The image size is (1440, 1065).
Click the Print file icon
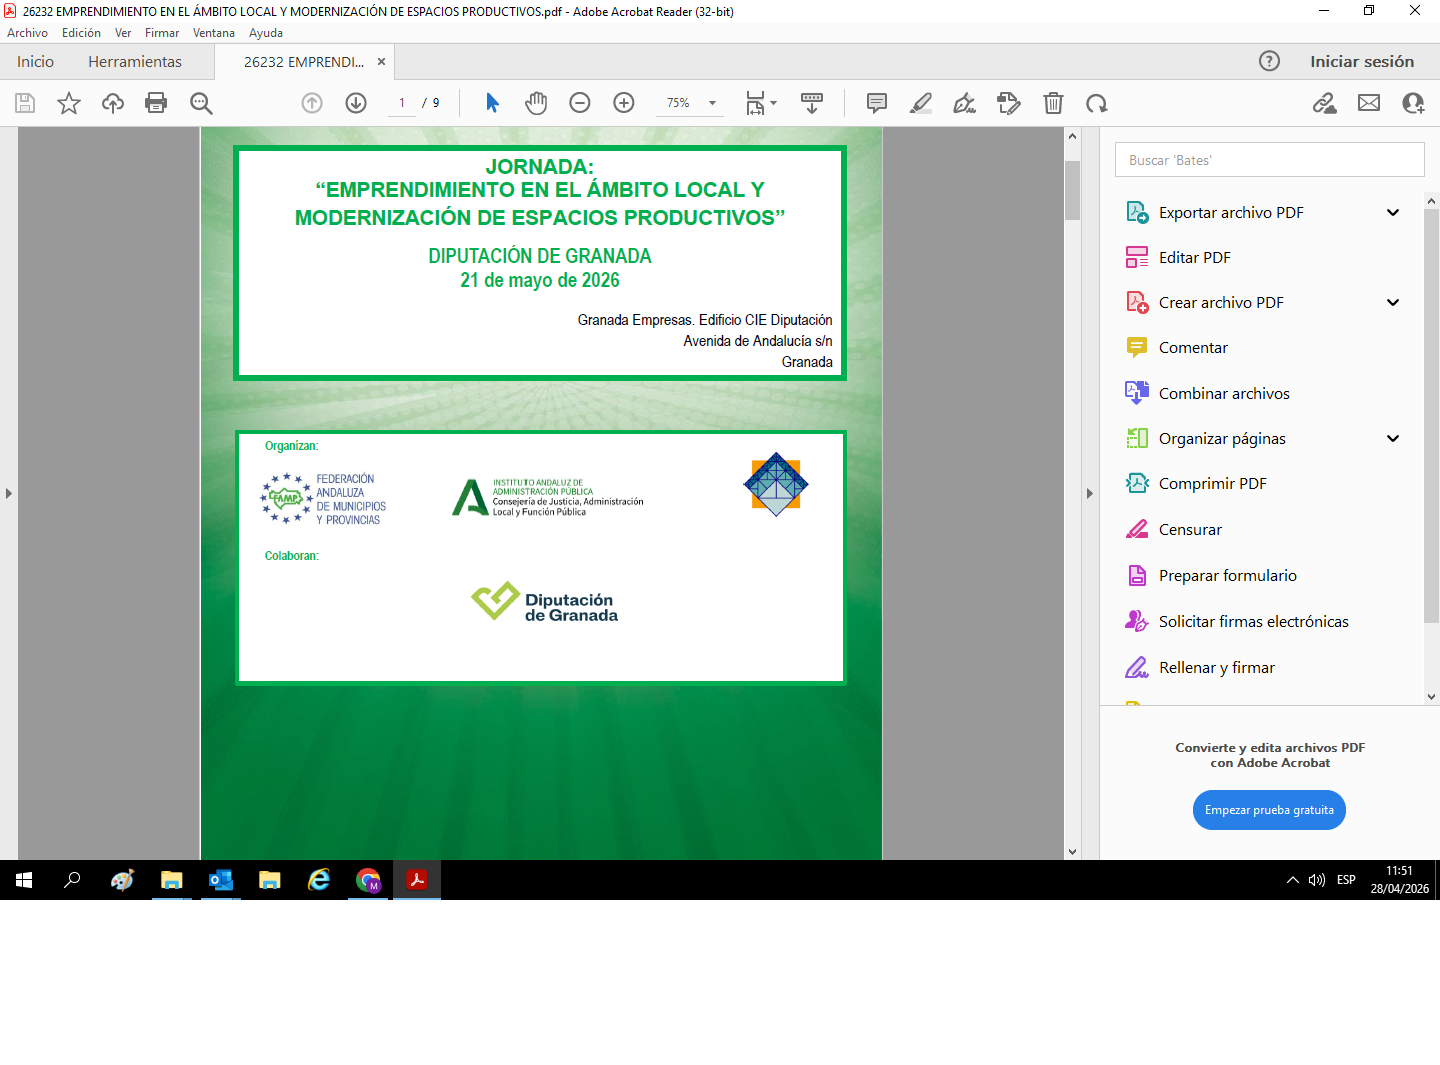tap(156, 103)
